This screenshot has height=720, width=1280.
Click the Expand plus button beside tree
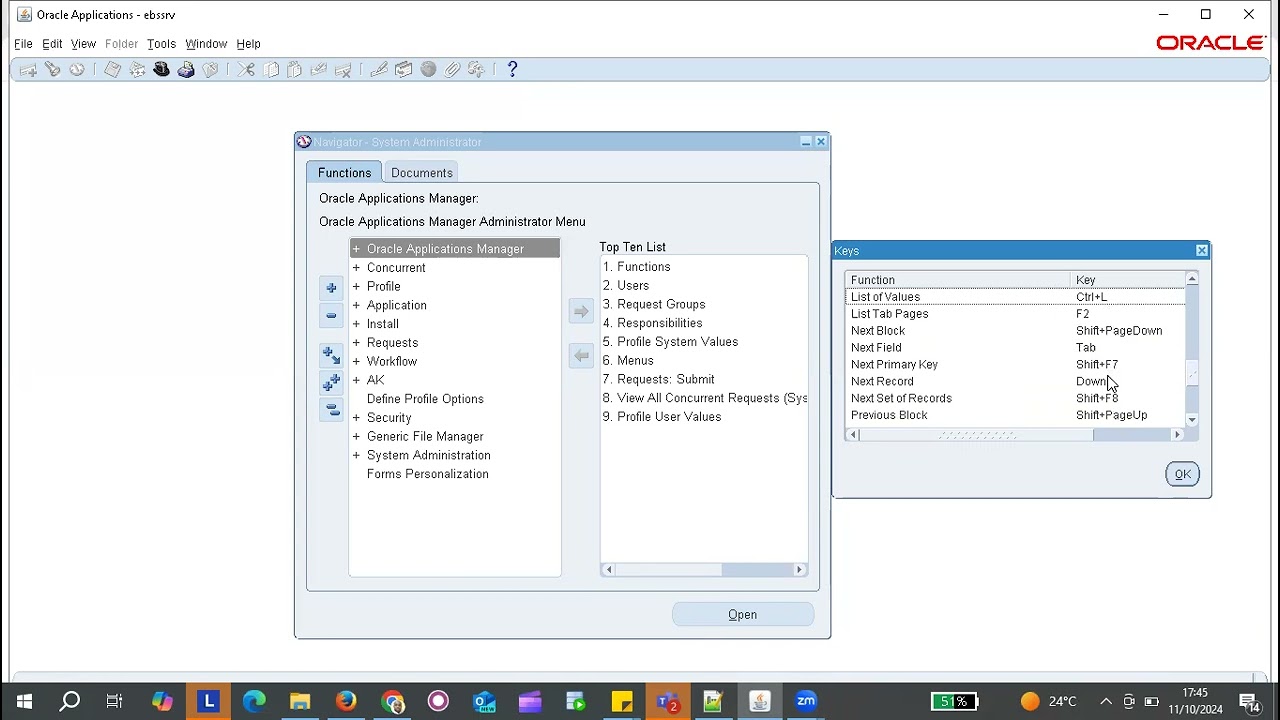(x=331, y=288)
